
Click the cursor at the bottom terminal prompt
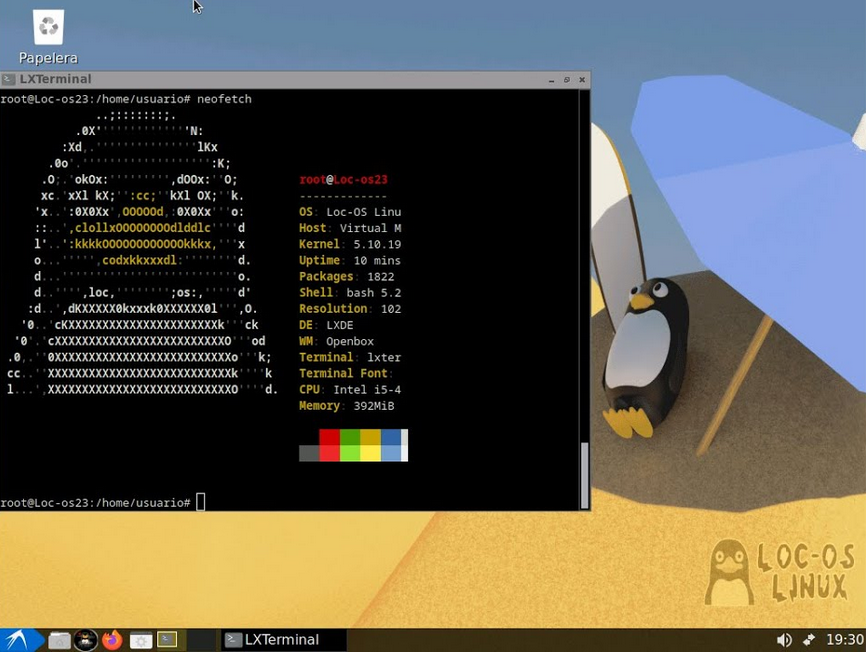coord(200,502)
